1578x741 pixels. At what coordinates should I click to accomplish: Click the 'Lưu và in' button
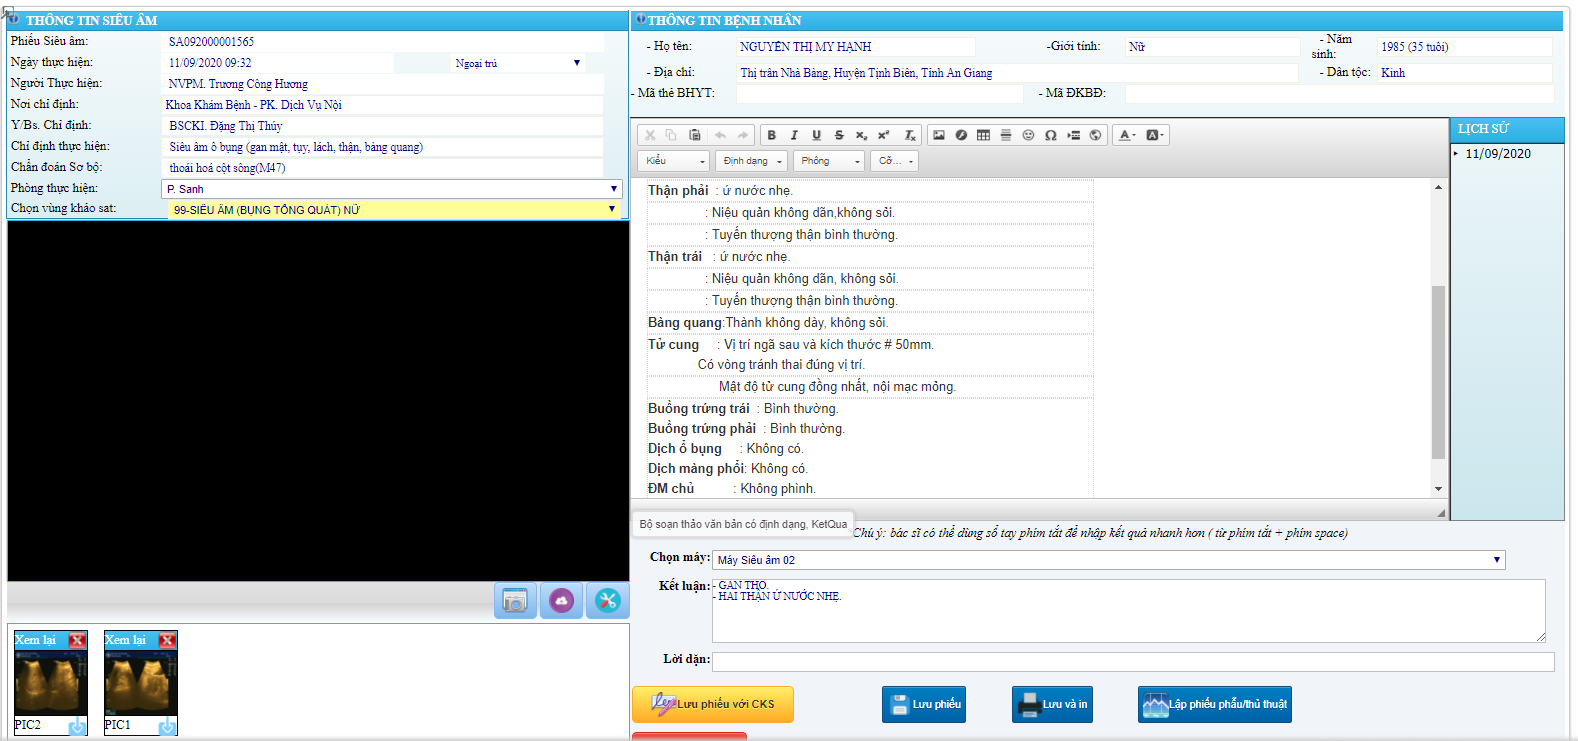click(x=1052, y=704)
